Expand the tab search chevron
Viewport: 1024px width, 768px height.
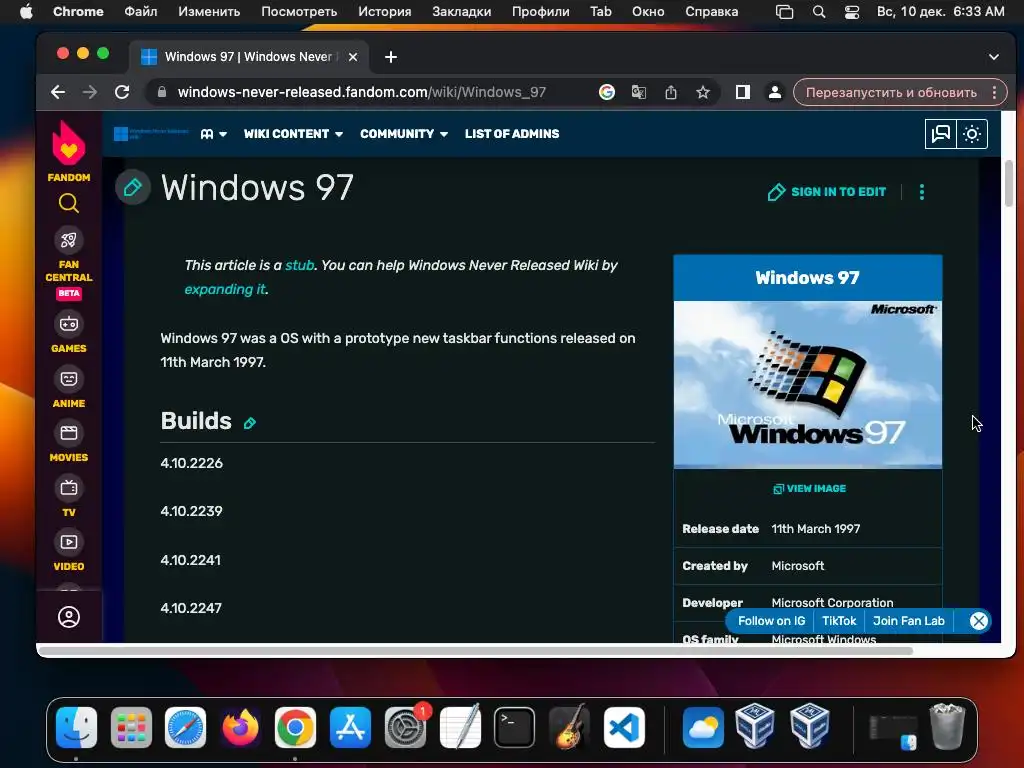pos(993,57)
